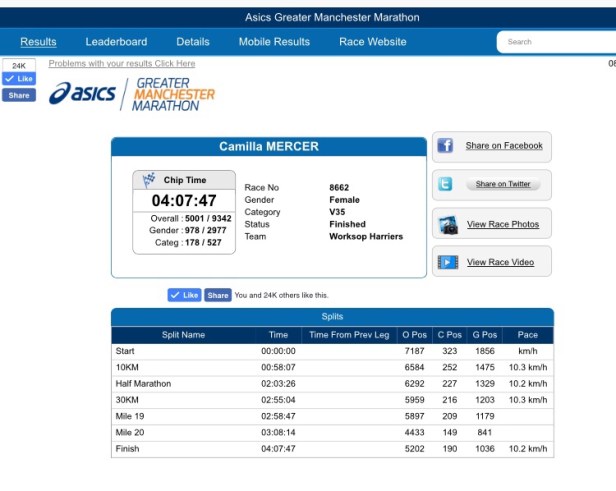This screenshot has width=616, height=491.
Task: Click Share on Facebook link
Action: [504, 146]
